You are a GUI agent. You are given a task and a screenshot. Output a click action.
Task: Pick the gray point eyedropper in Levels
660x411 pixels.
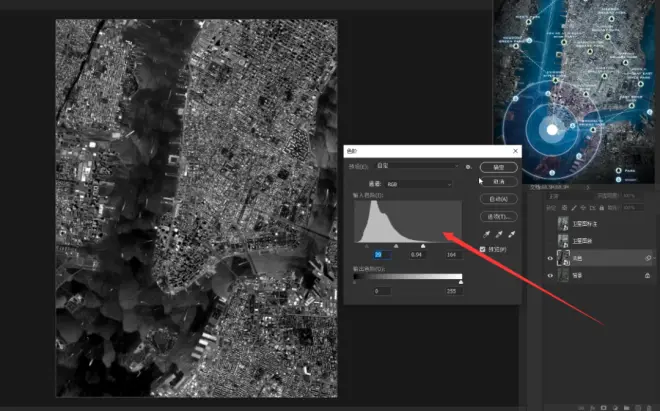coord(498,234)
